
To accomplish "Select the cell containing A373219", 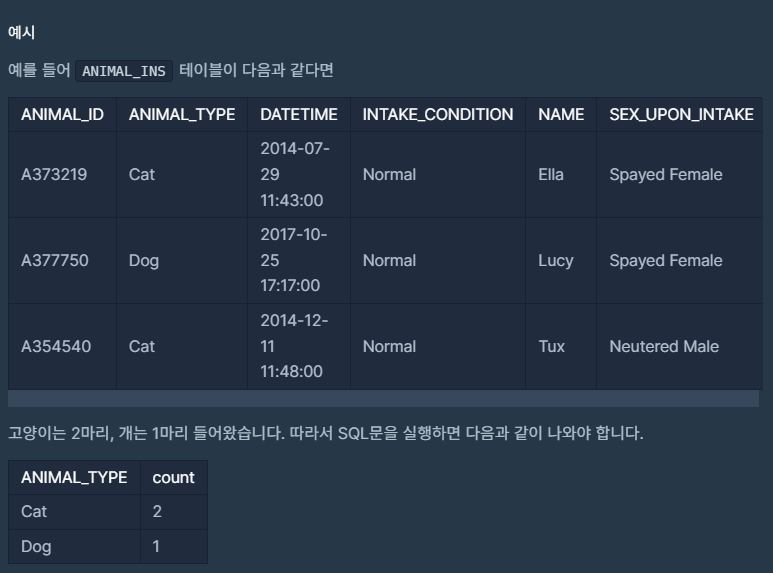I will point(63,175).
